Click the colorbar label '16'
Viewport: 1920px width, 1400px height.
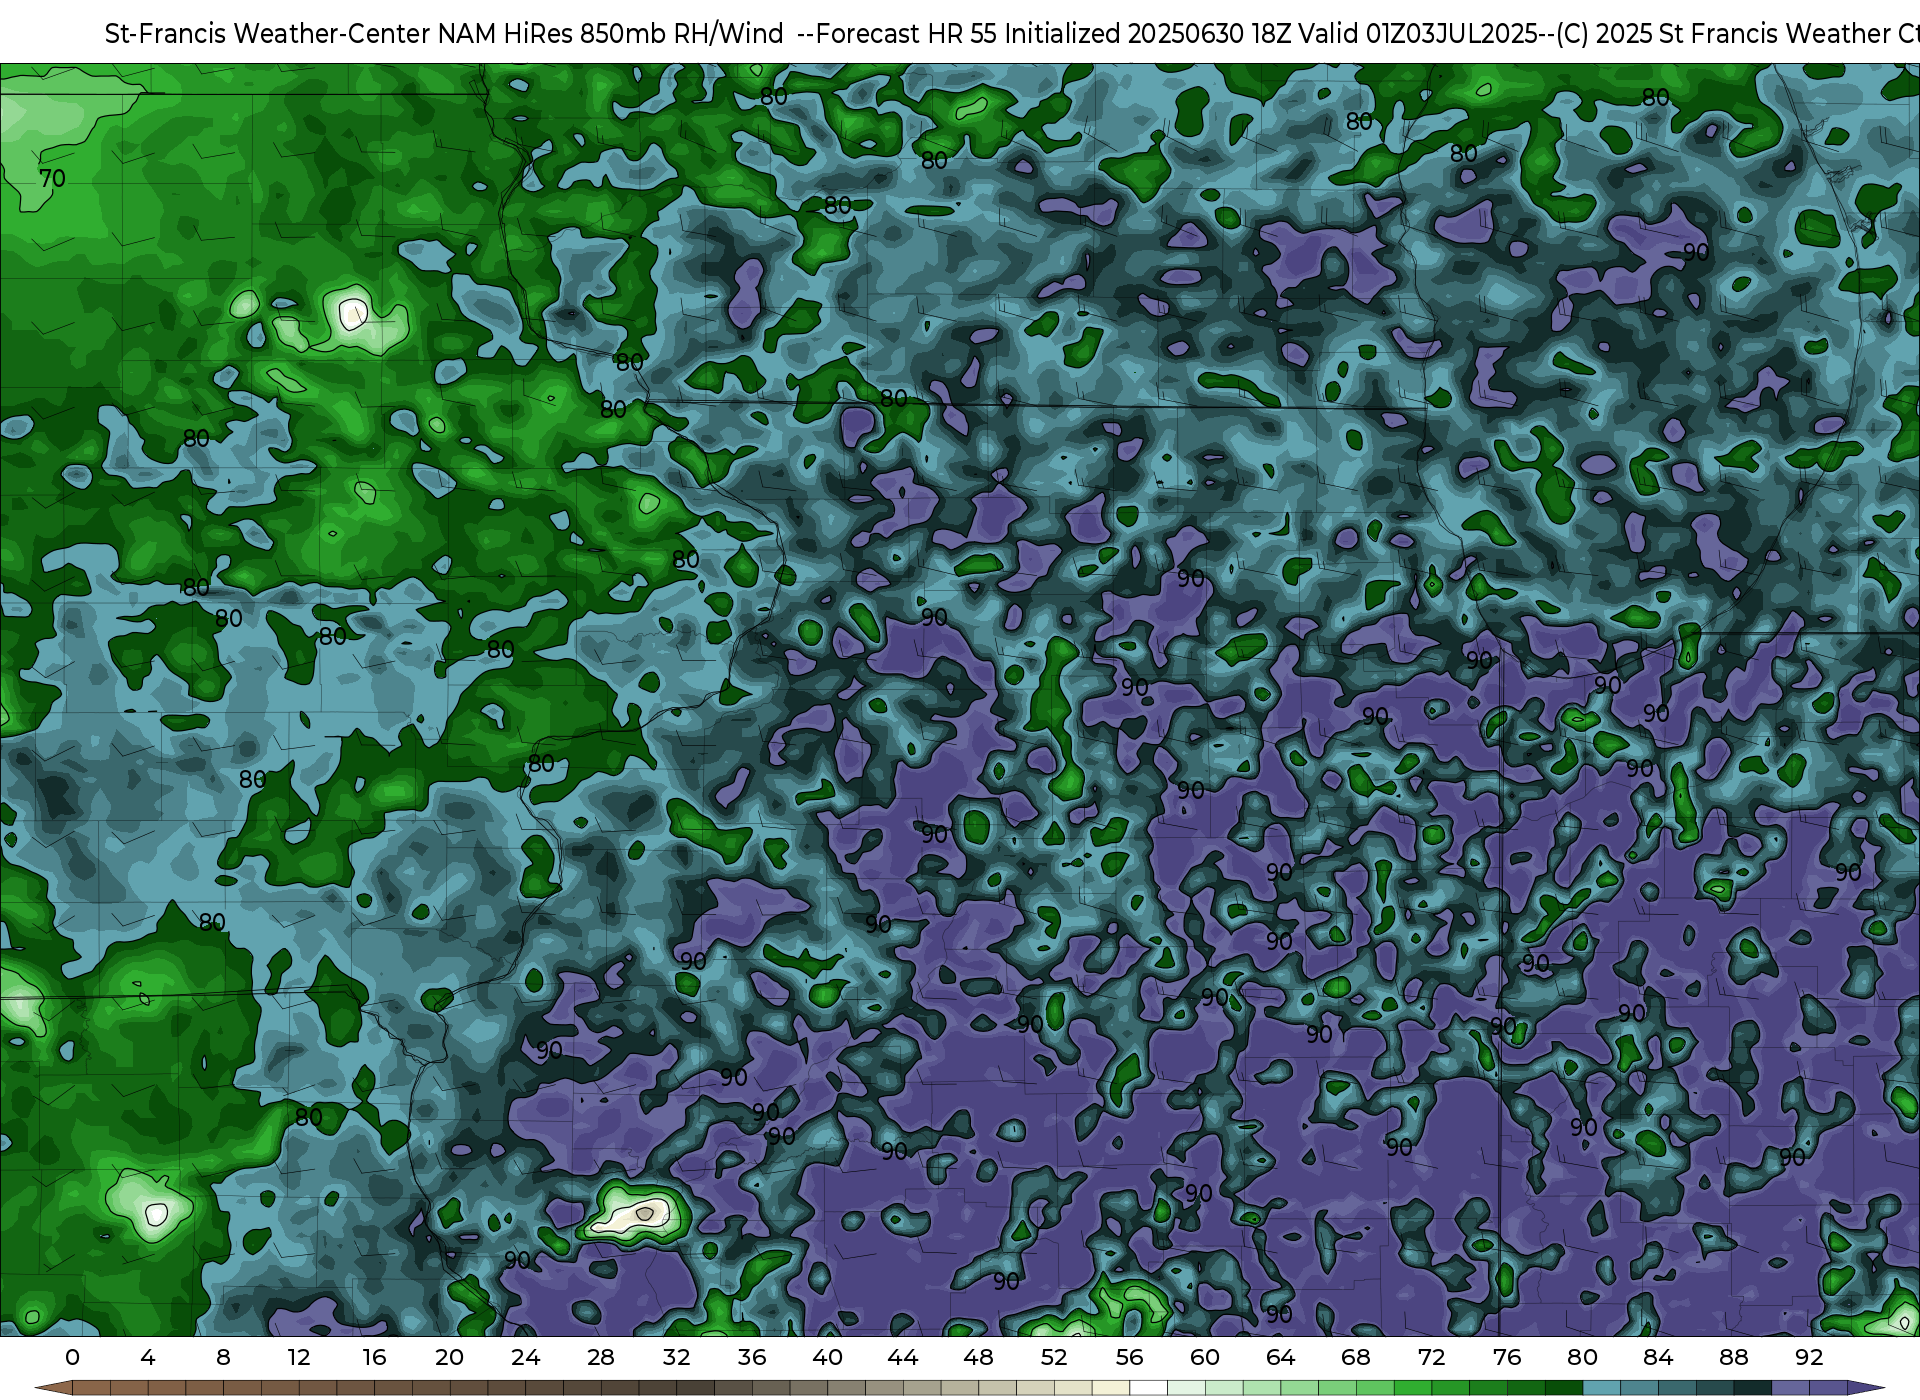[x=374, y=1357]
